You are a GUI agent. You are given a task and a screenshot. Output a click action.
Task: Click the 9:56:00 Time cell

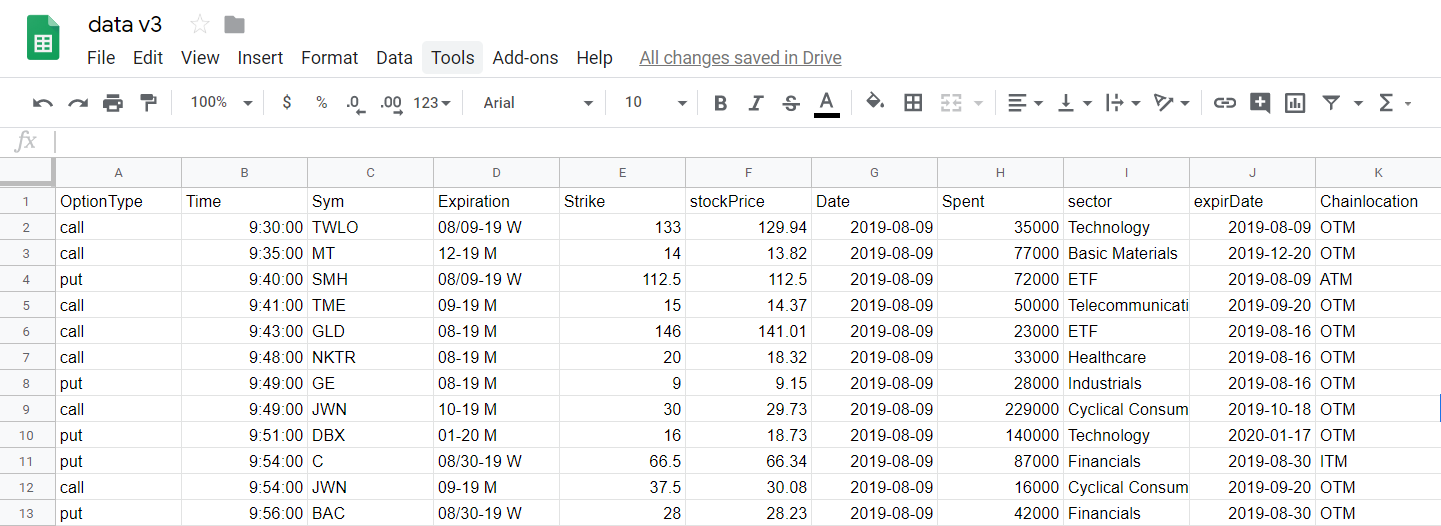click(x=245, y=513)
